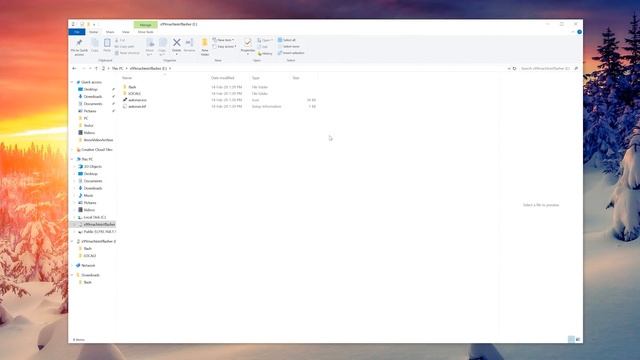Open the Recent locations dropdown arrow
Screen dimensions: 640x360
coord(89,69)
